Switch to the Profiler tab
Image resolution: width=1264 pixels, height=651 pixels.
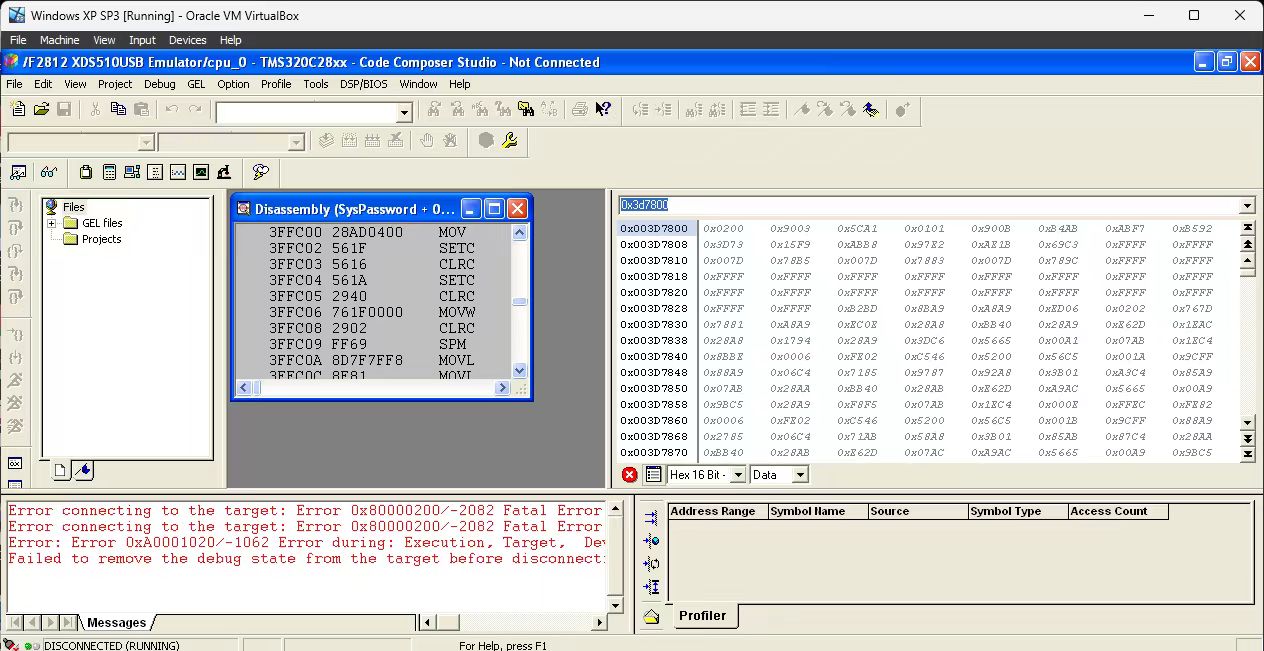pos(702,615)
